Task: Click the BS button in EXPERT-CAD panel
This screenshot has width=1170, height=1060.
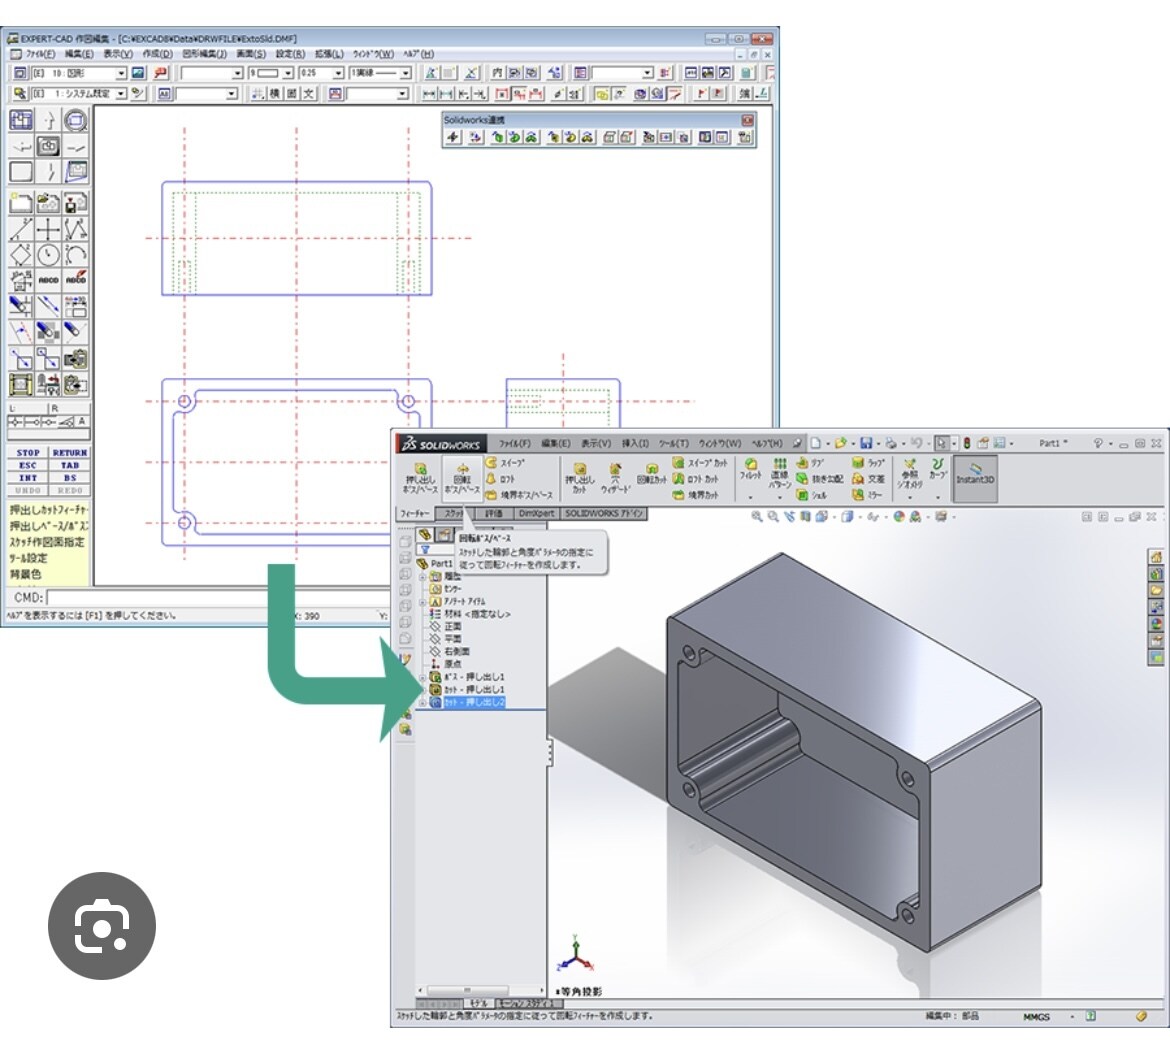Action: [x=70, y=477]
